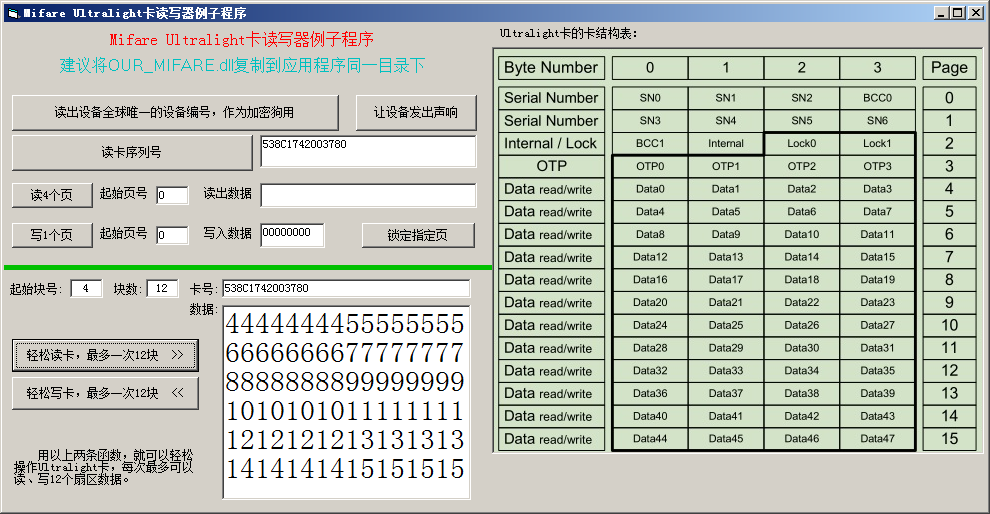Click the OTP0 cell
Viewport: 990px width, 514px height.
pos(650,166)
